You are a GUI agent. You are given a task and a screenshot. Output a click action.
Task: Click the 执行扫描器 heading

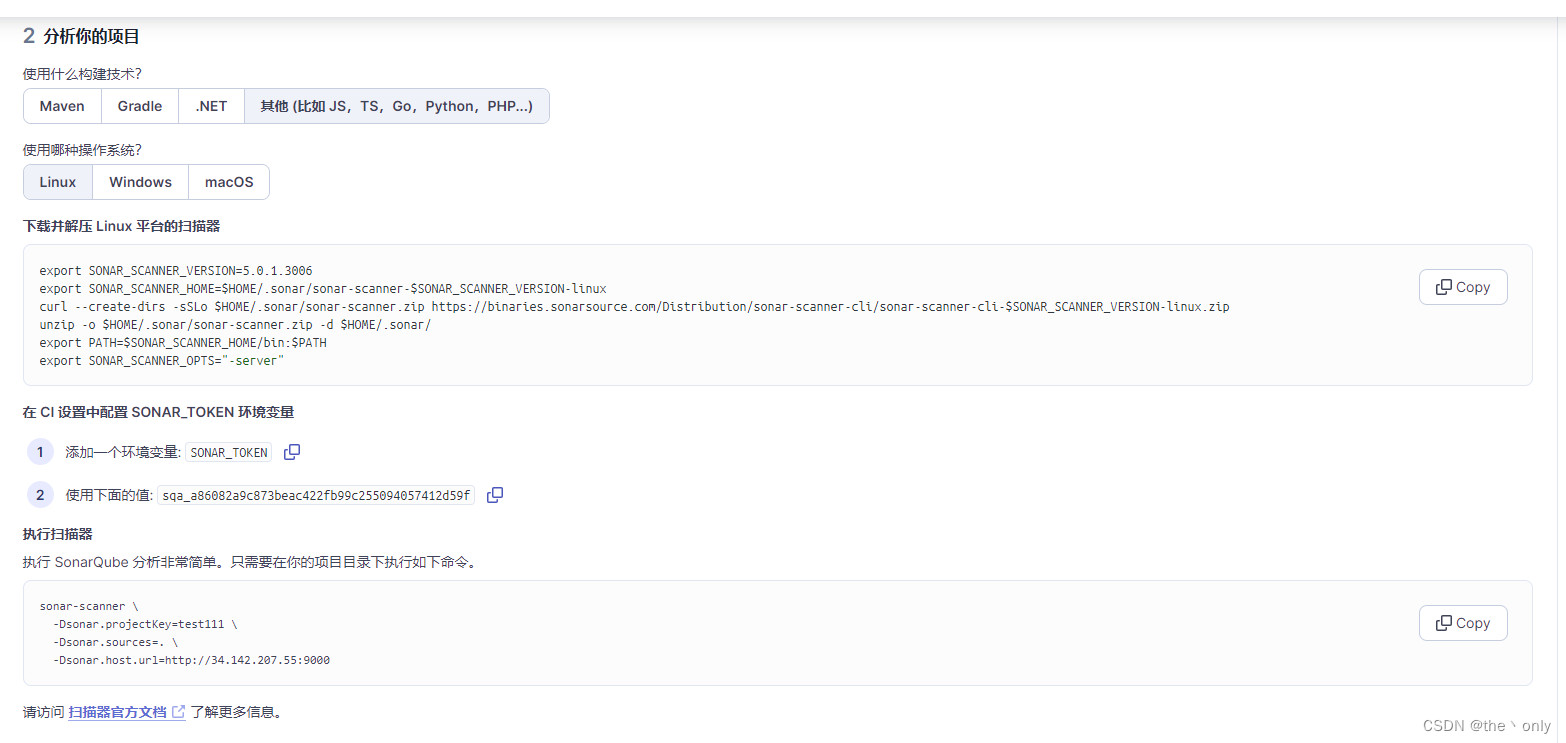[58, 534]
